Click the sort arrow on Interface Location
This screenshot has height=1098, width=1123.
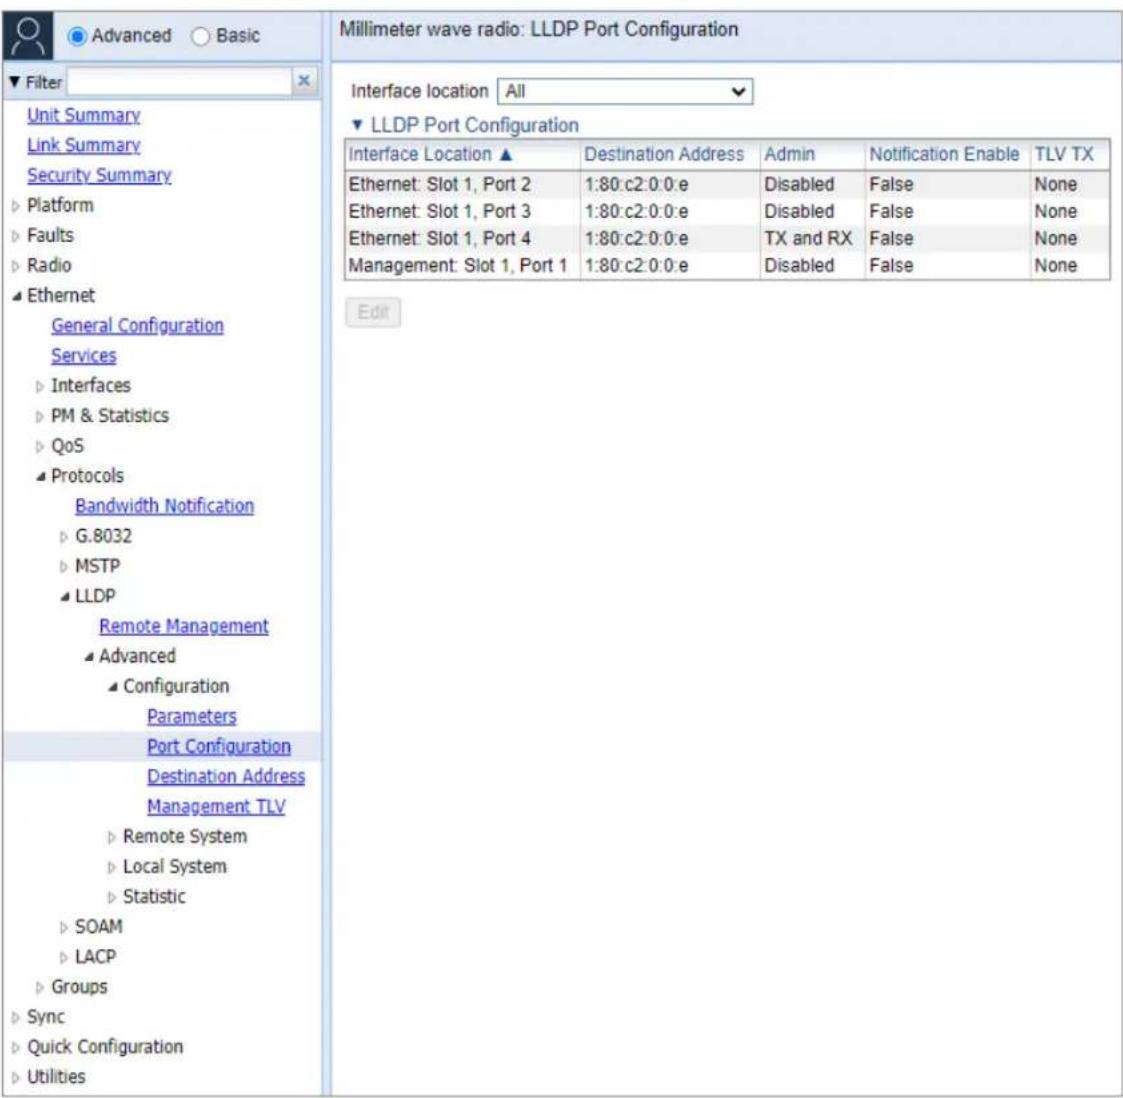pos(506,154)
